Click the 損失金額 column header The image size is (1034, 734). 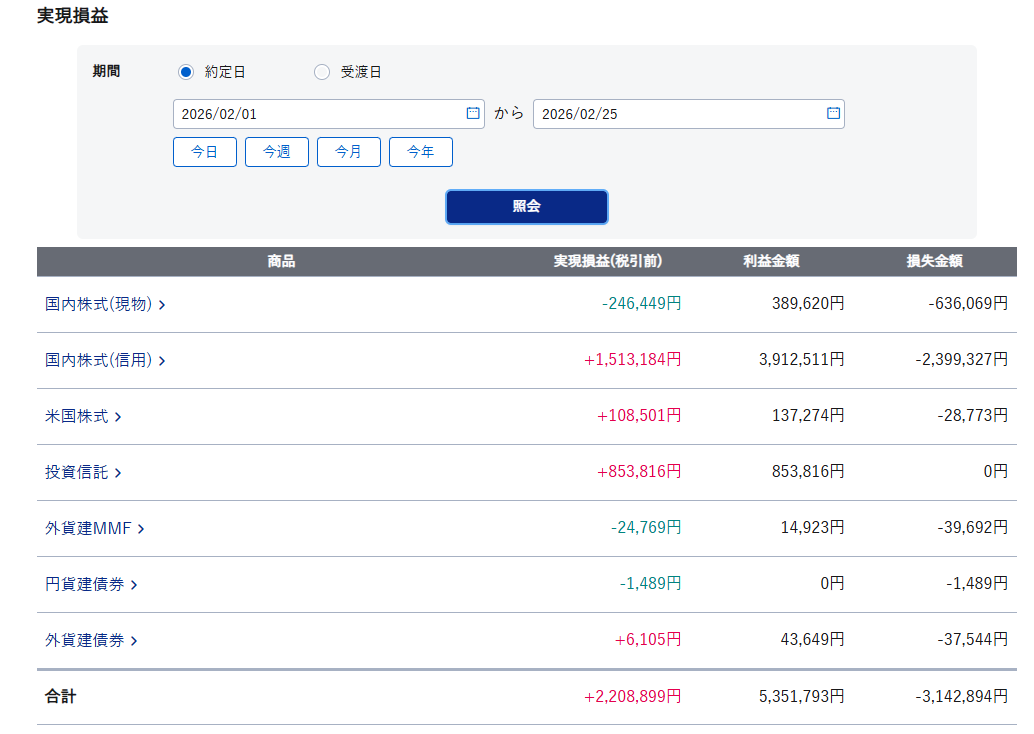pos(934,262)
